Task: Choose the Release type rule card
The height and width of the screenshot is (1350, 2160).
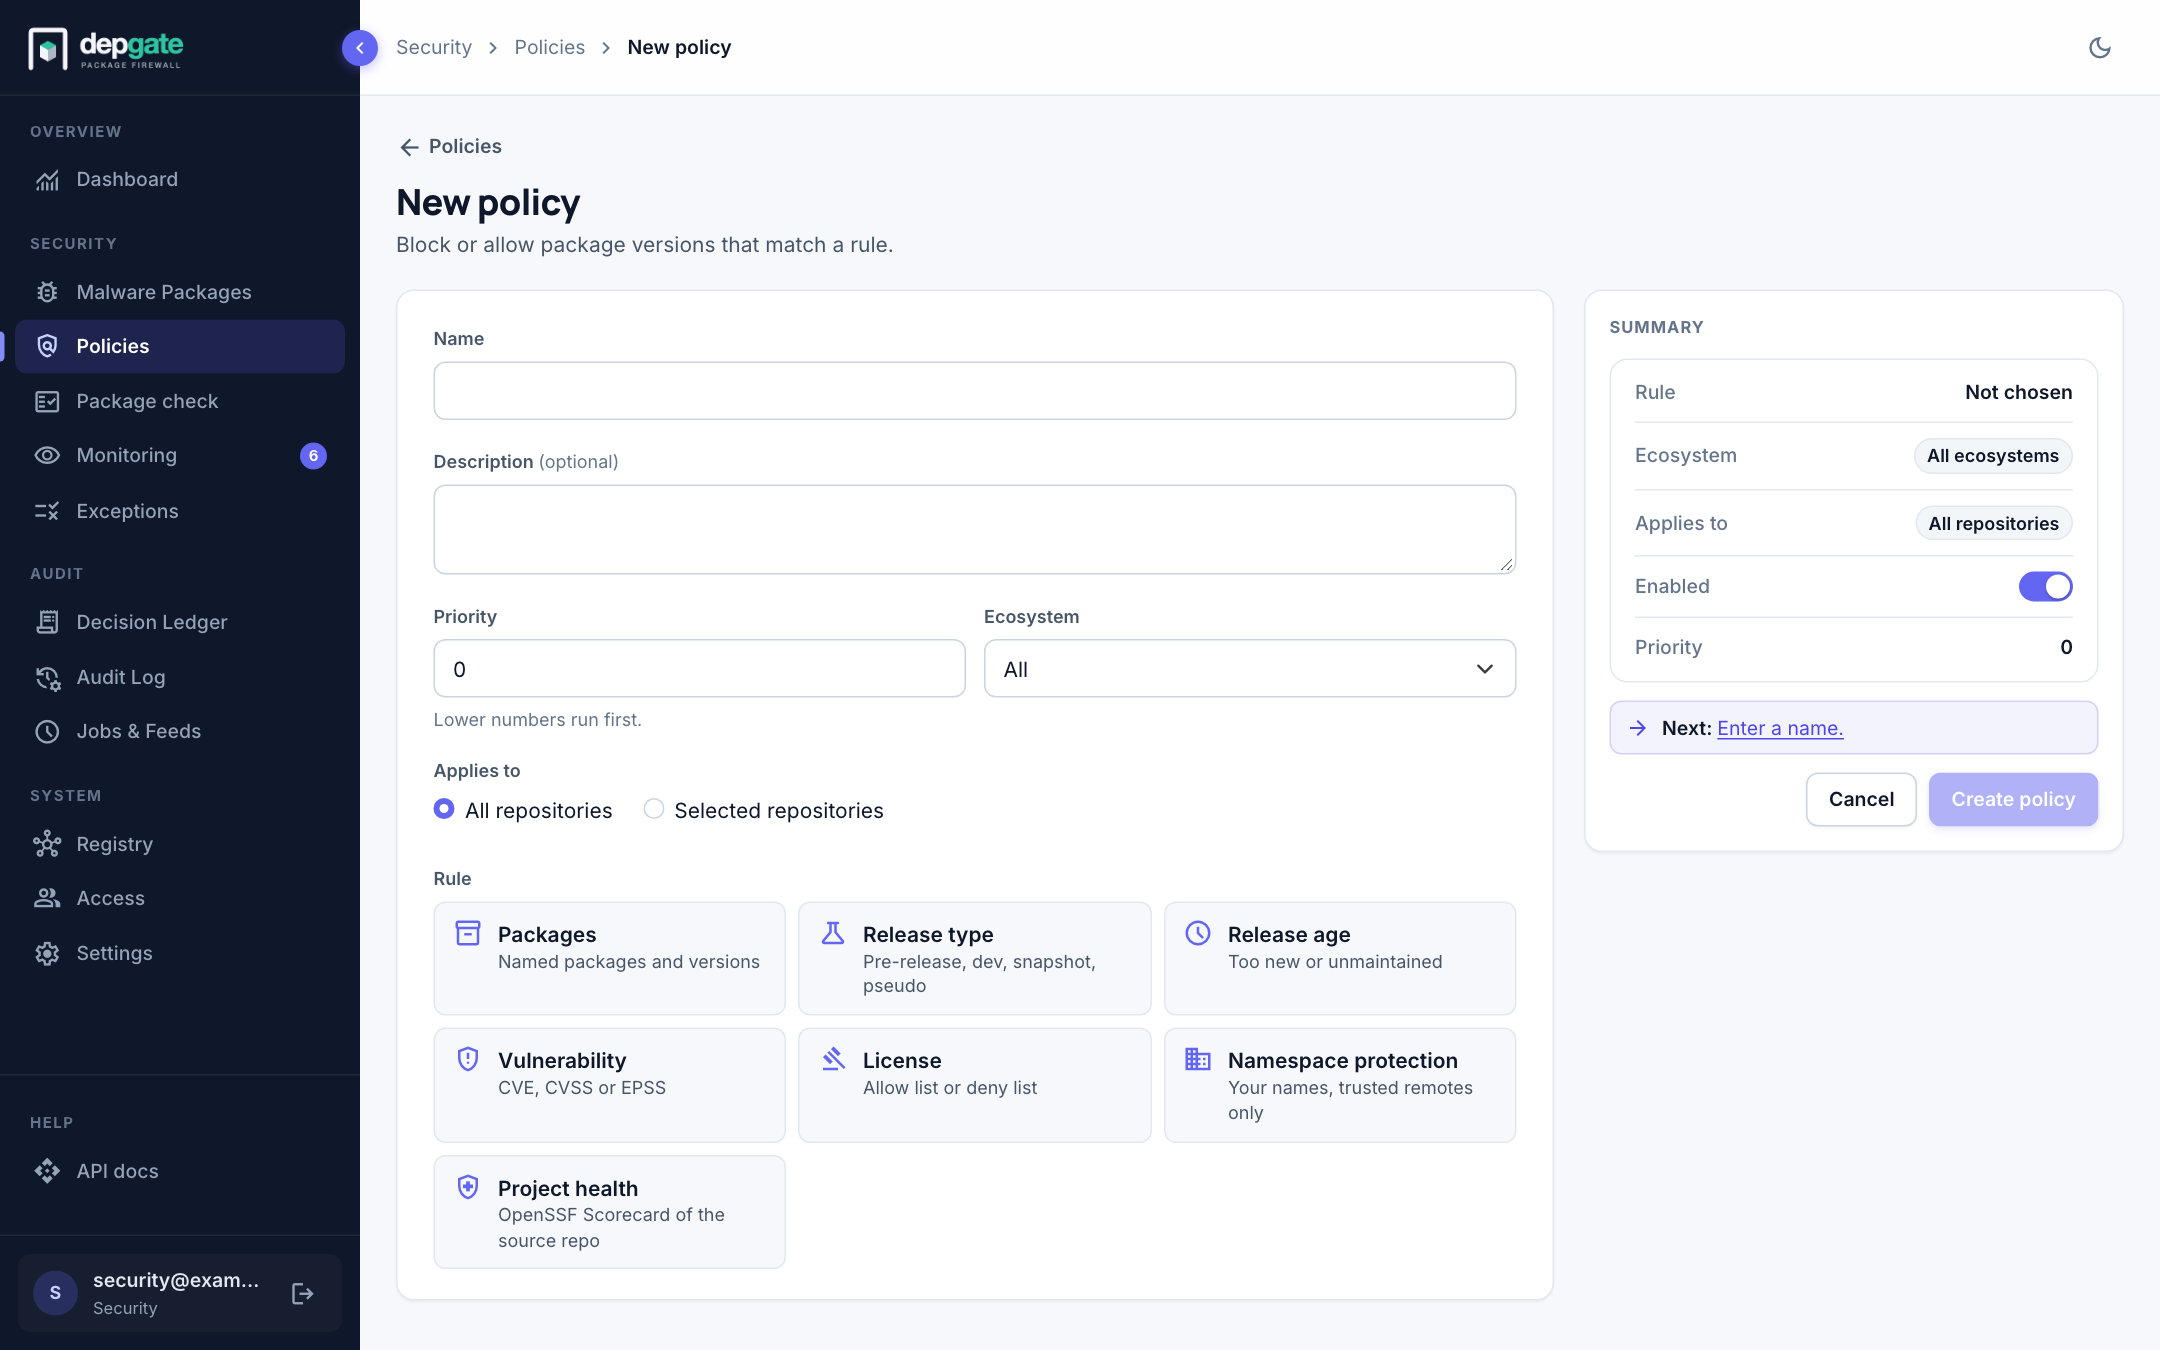Action: point(974,958)
